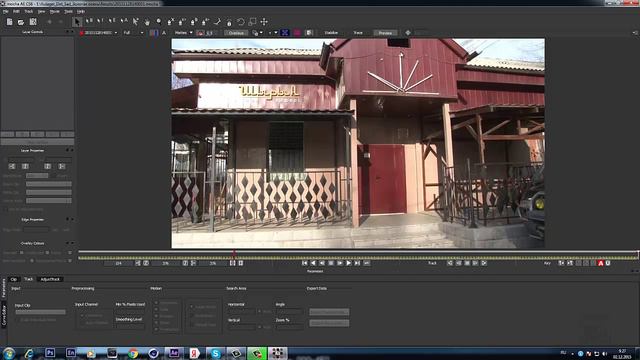640x360 pixels.
Task: Open the Tools menu
Action: pos(69,11)
